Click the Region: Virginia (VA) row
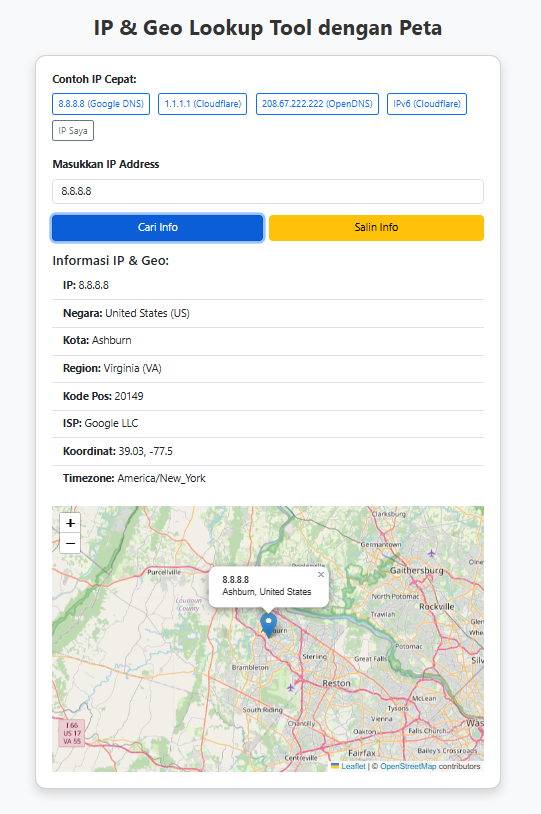The image size is (541, 814). click(x=268, y=369)
